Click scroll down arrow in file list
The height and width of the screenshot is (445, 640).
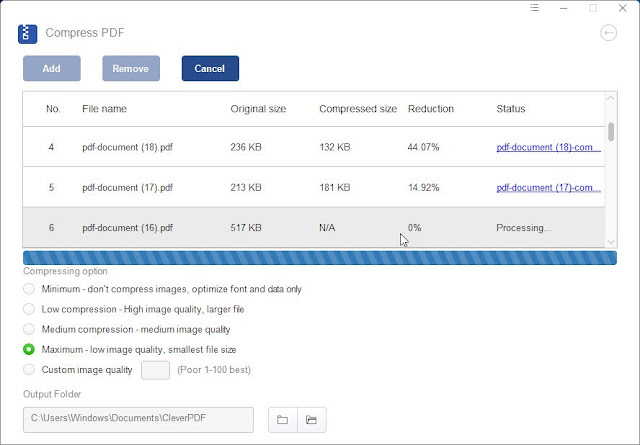click(611, 242)
